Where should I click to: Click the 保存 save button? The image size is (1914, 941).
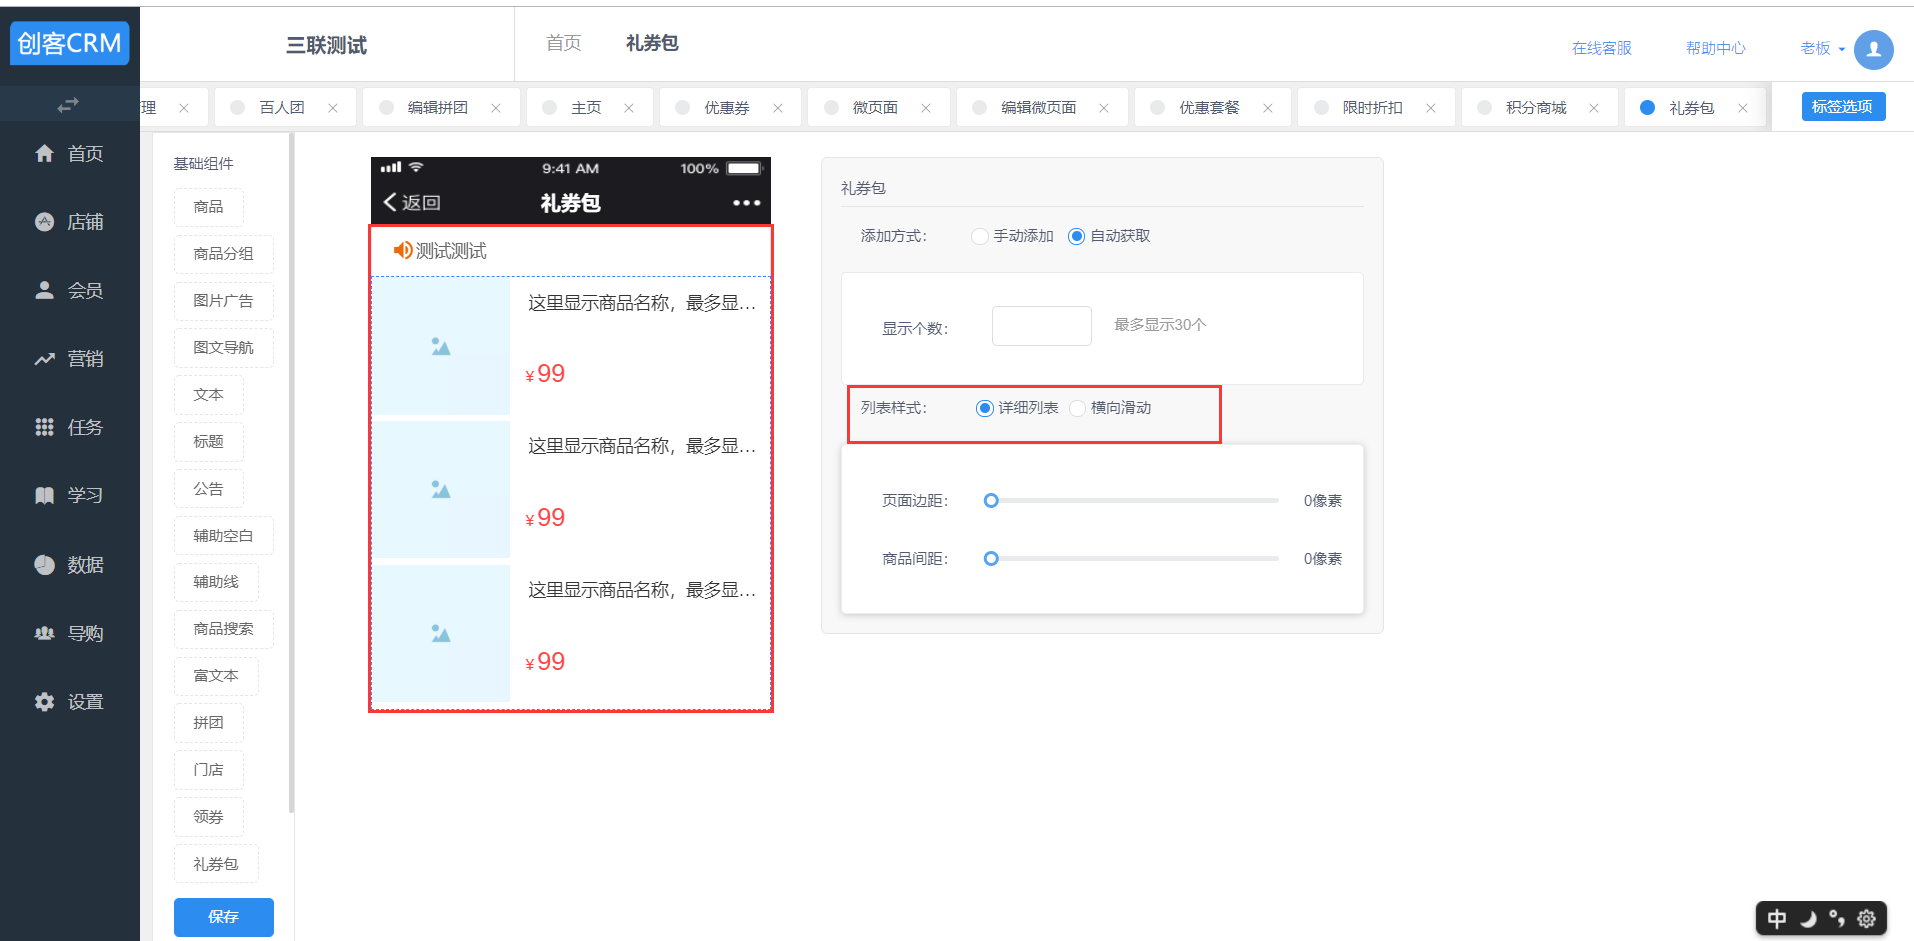(x=224, y=917)
